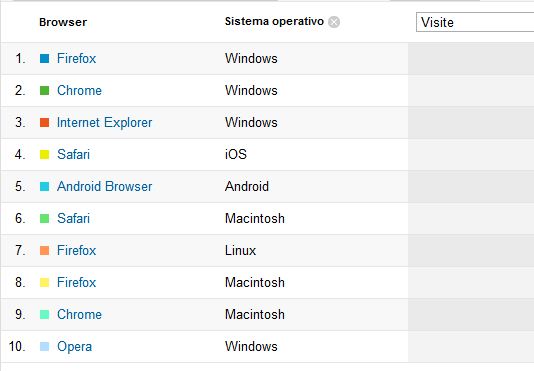This screenshot has width=534, height=371.
Task: Click the orange-red swatch beside Internet Explorer
Action: [x=45, y=122]
